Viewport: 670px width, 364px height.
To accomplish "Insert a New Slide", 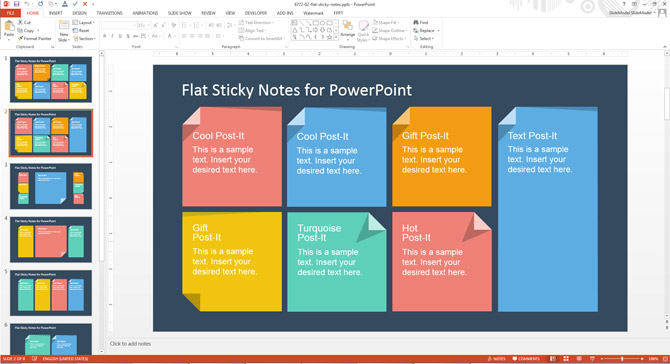I will coord(64,31).
